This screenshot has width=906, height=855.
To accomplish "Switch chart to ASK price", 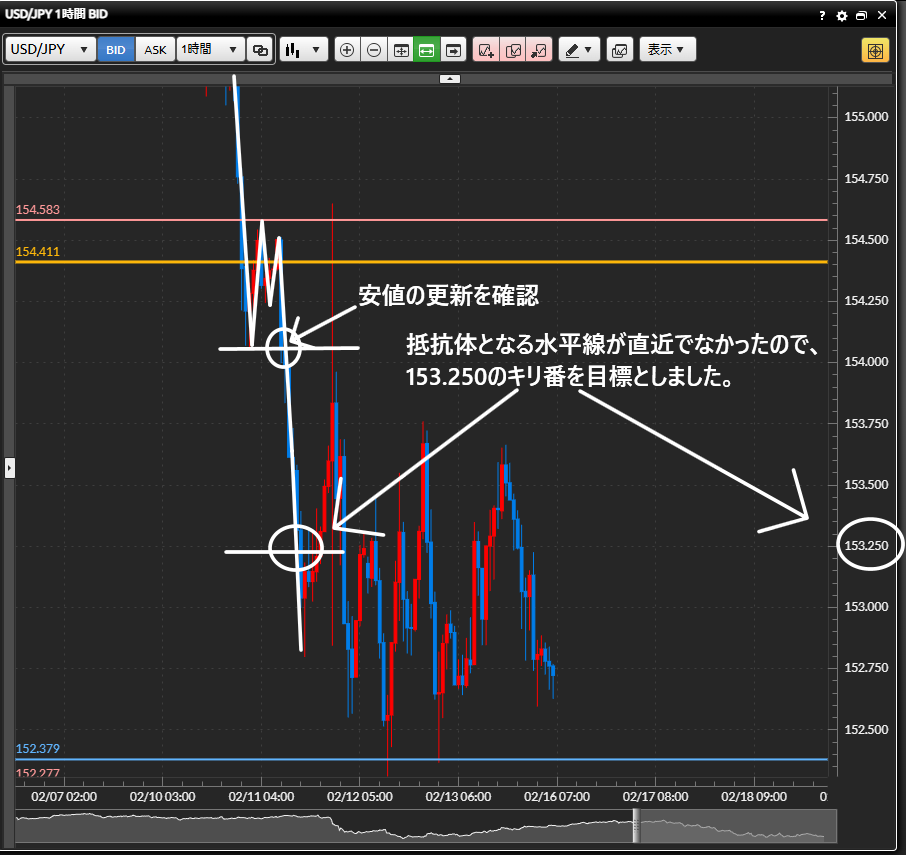I will coord(155,50).
